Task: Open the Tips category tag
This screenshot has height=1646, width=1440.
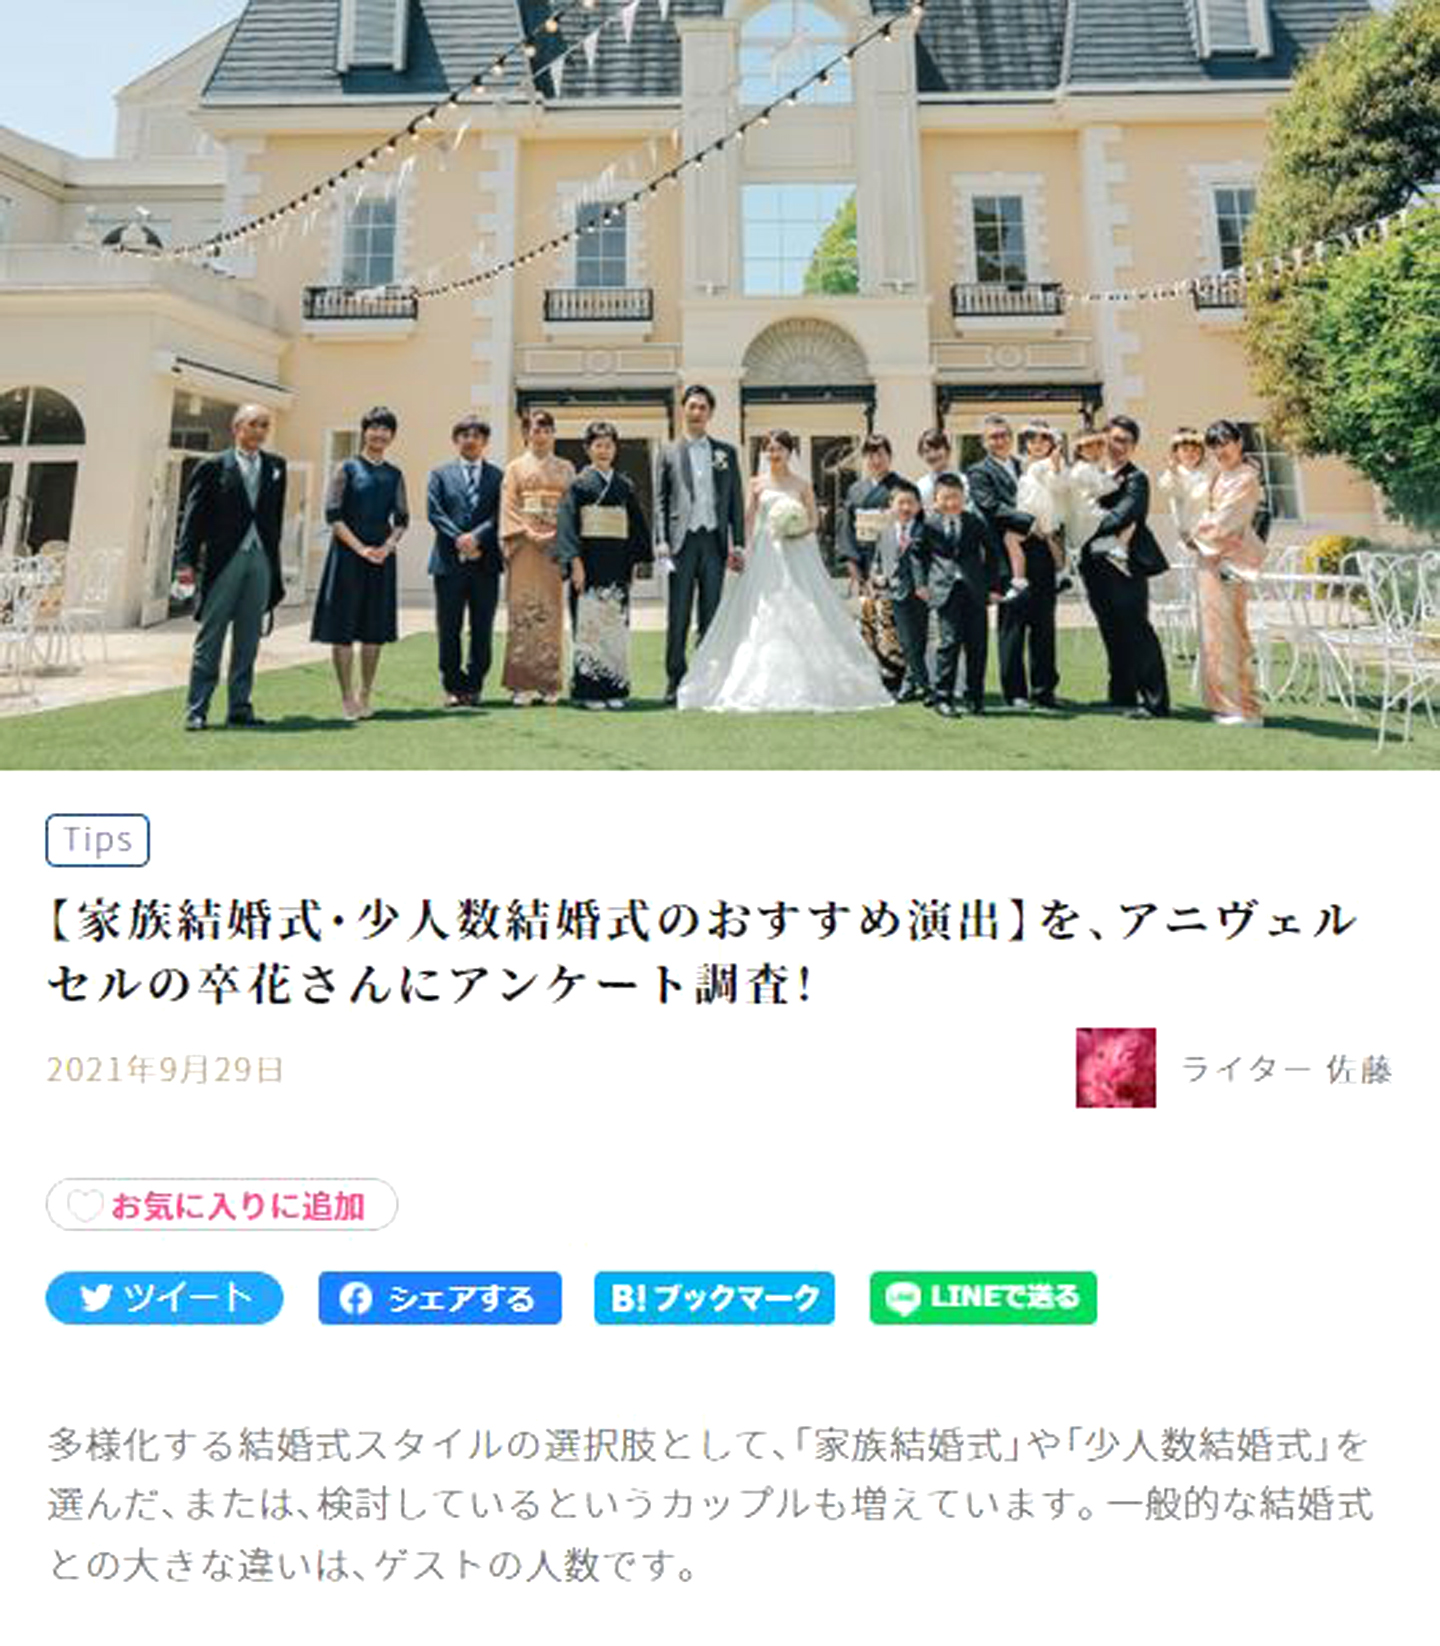Action: tap(98, 840)
